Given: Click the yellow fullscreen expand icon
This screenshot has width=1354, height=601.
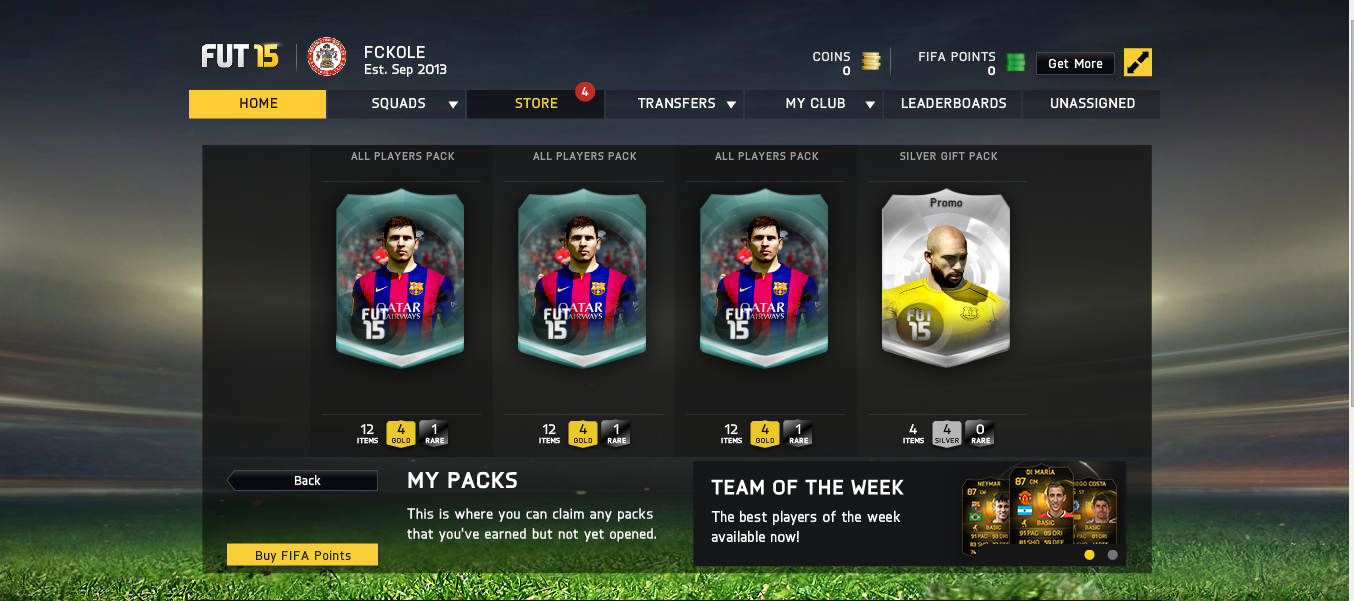Looking at the screenshot, I should (x=1138, y=62).
